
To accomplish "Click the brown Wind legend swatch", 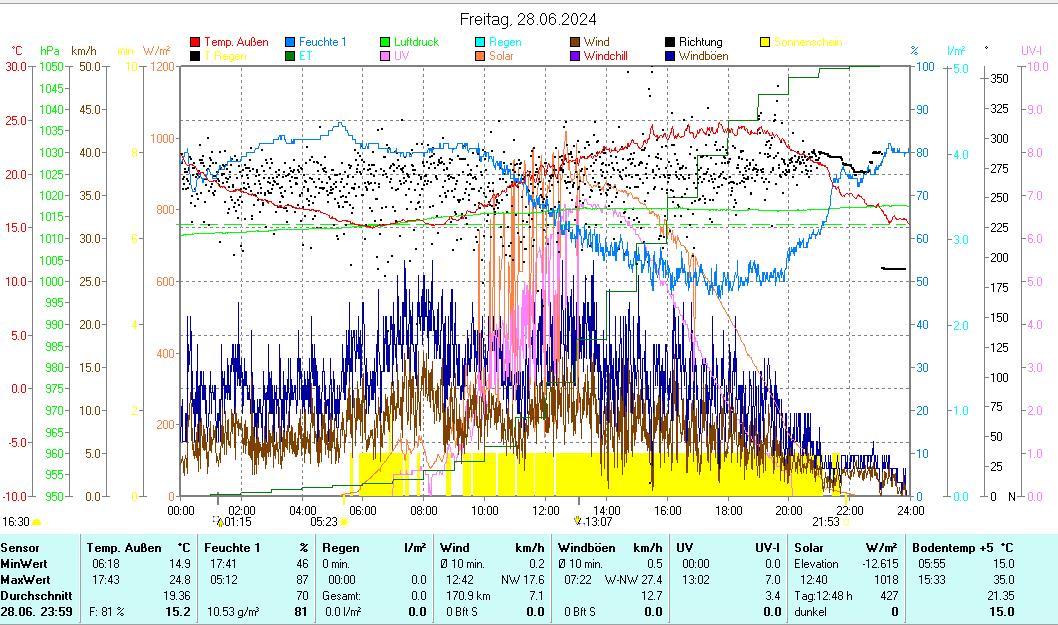I will pyautogui.click(x=575, y=42).
